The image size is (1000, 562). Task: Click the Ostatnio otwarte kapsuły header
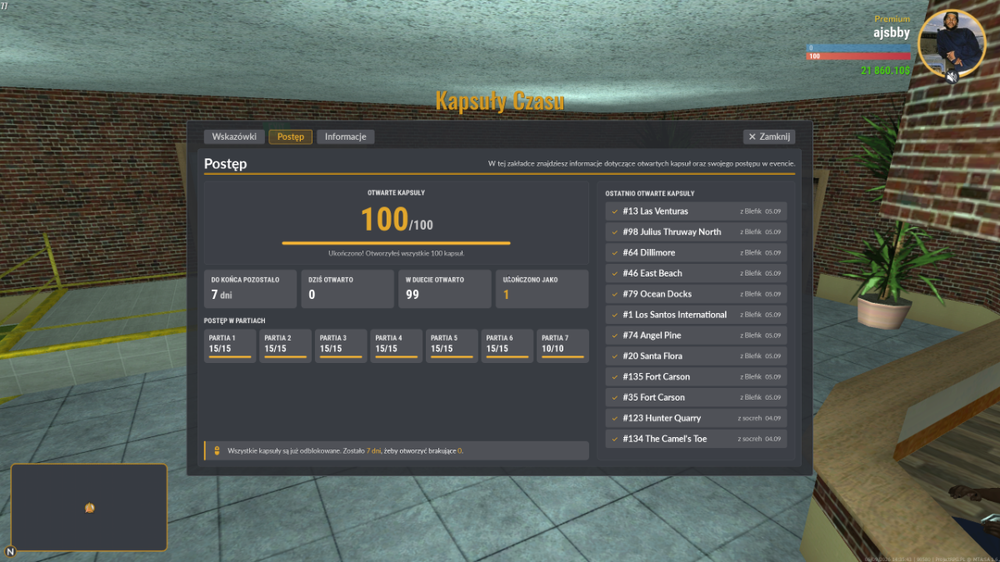tap(650, 193)
